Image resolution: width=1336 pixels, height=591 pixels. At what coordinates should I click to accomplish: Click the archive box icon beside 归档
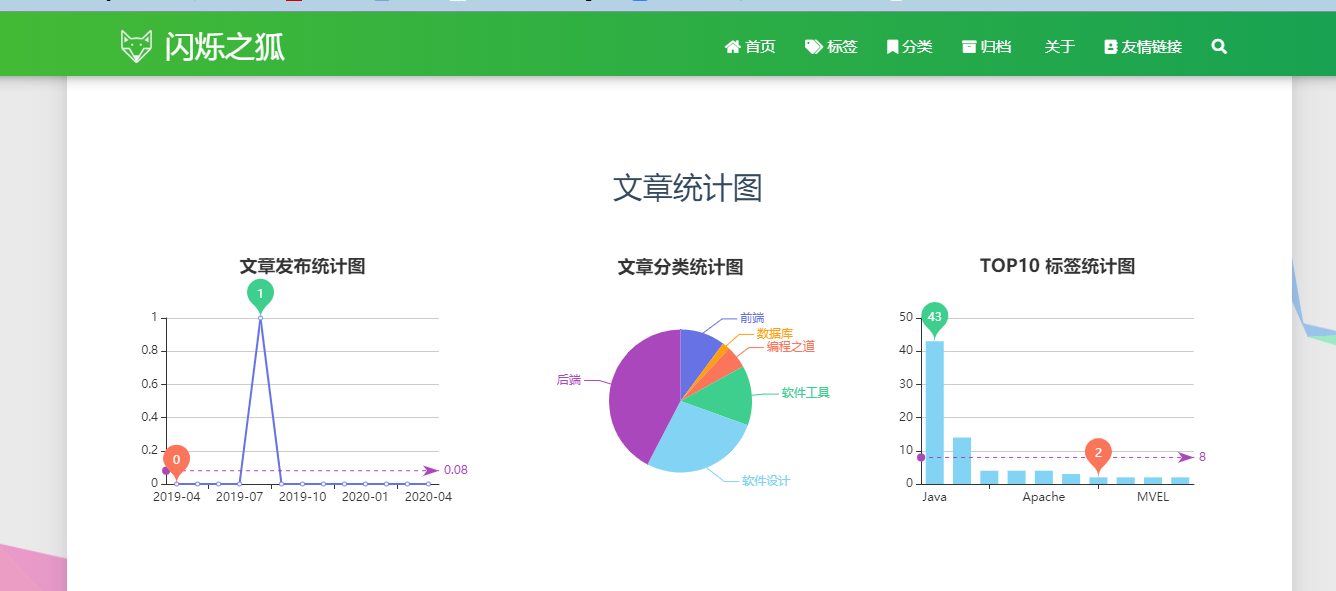tap(968, 47)
